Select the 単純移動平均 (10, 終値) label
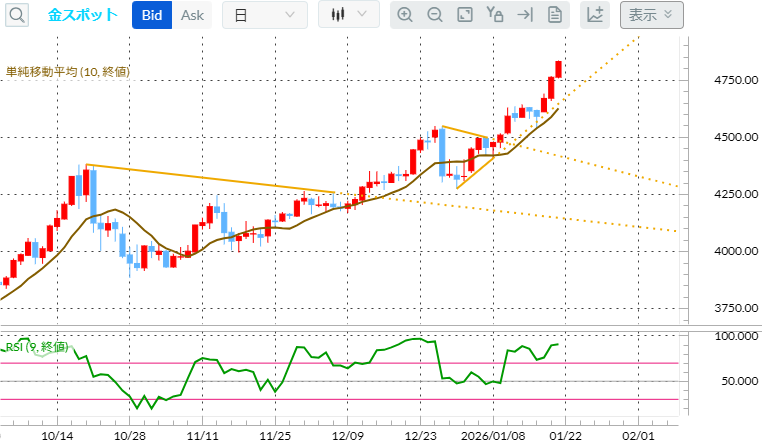The width and height of the screenshot is (762, 440). coord(68,72)
